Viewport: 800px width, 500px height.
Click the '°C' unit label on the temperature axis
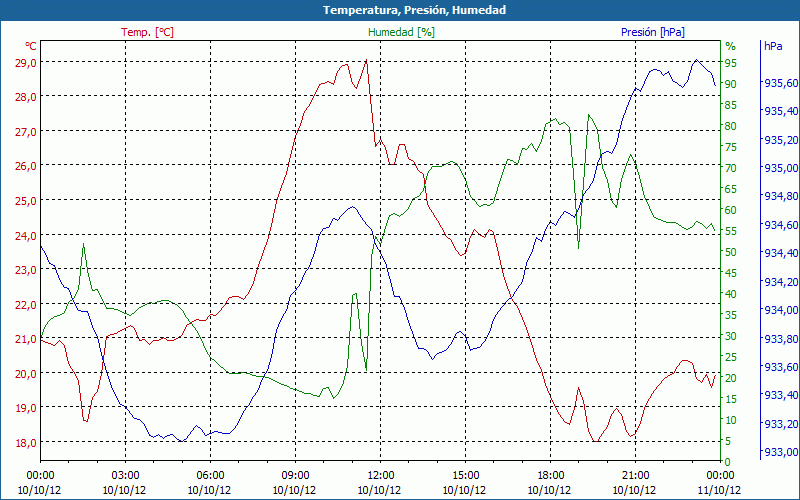[x=31, y=46]
